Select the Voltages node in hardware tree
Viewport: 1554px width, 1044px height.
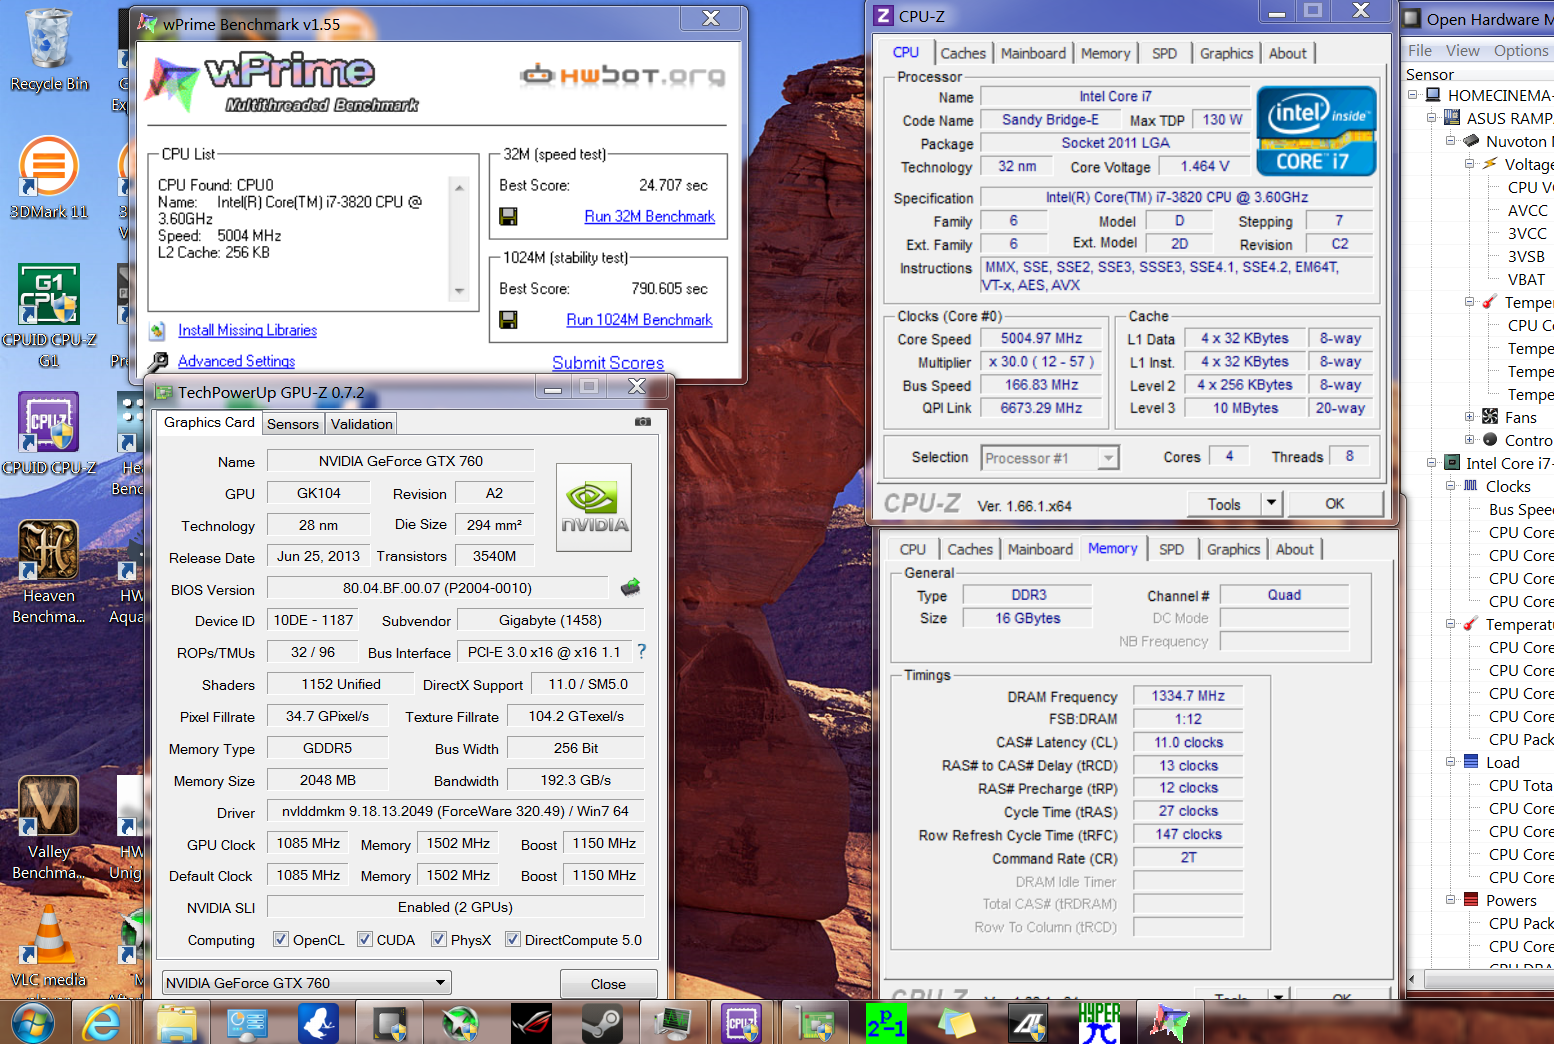1529,164
